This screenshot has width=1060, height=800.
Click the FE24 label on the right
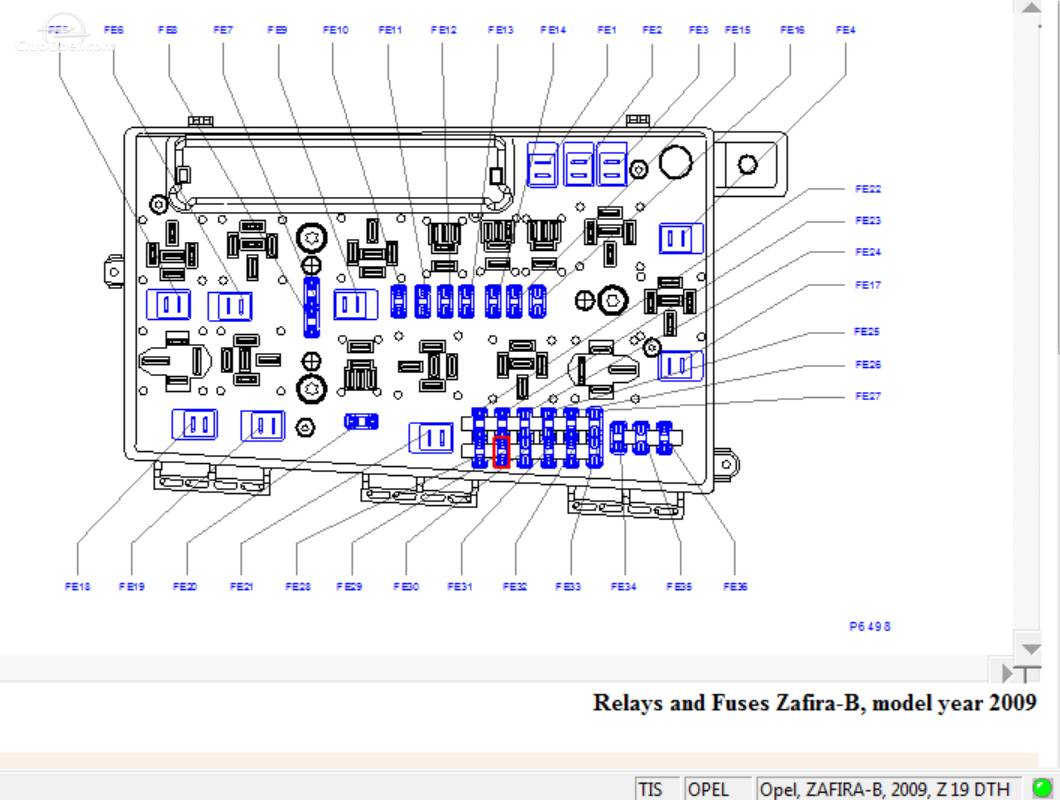pyautogui.click(x=868, y=252)
